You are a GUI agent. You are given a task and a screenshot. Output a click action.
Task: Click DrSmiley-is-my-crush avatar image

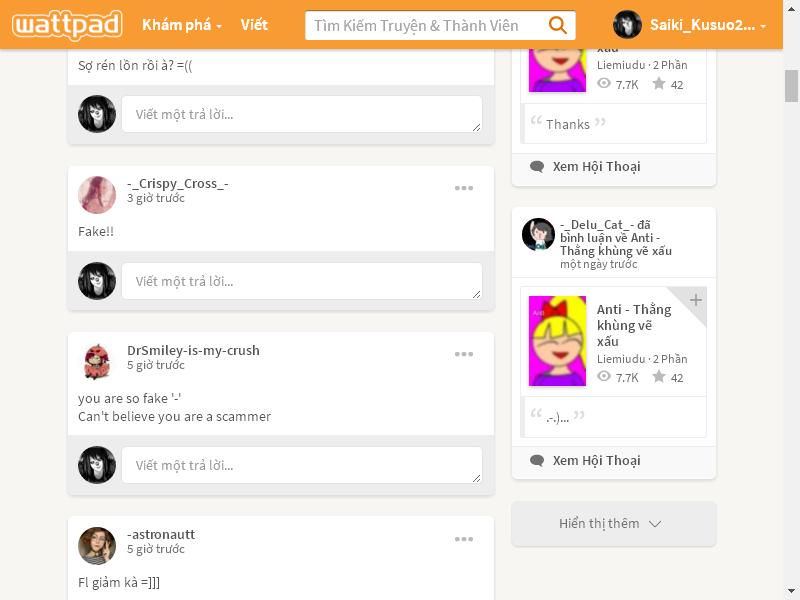(97, 361)
